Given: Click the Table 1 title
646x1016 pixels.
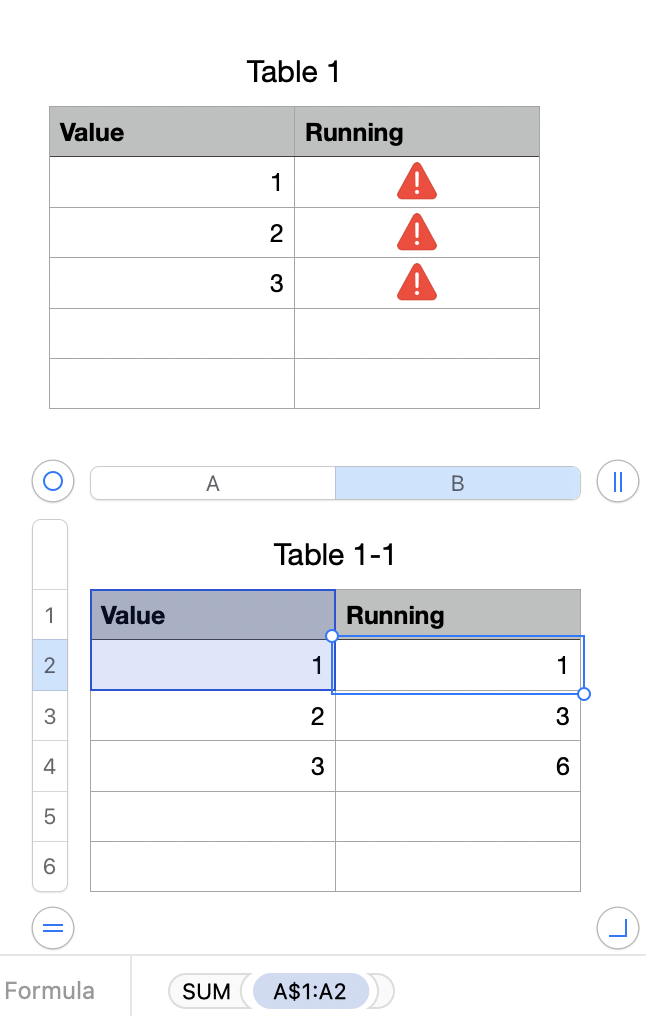Looking at the screenshot, I should click(293, 72).
